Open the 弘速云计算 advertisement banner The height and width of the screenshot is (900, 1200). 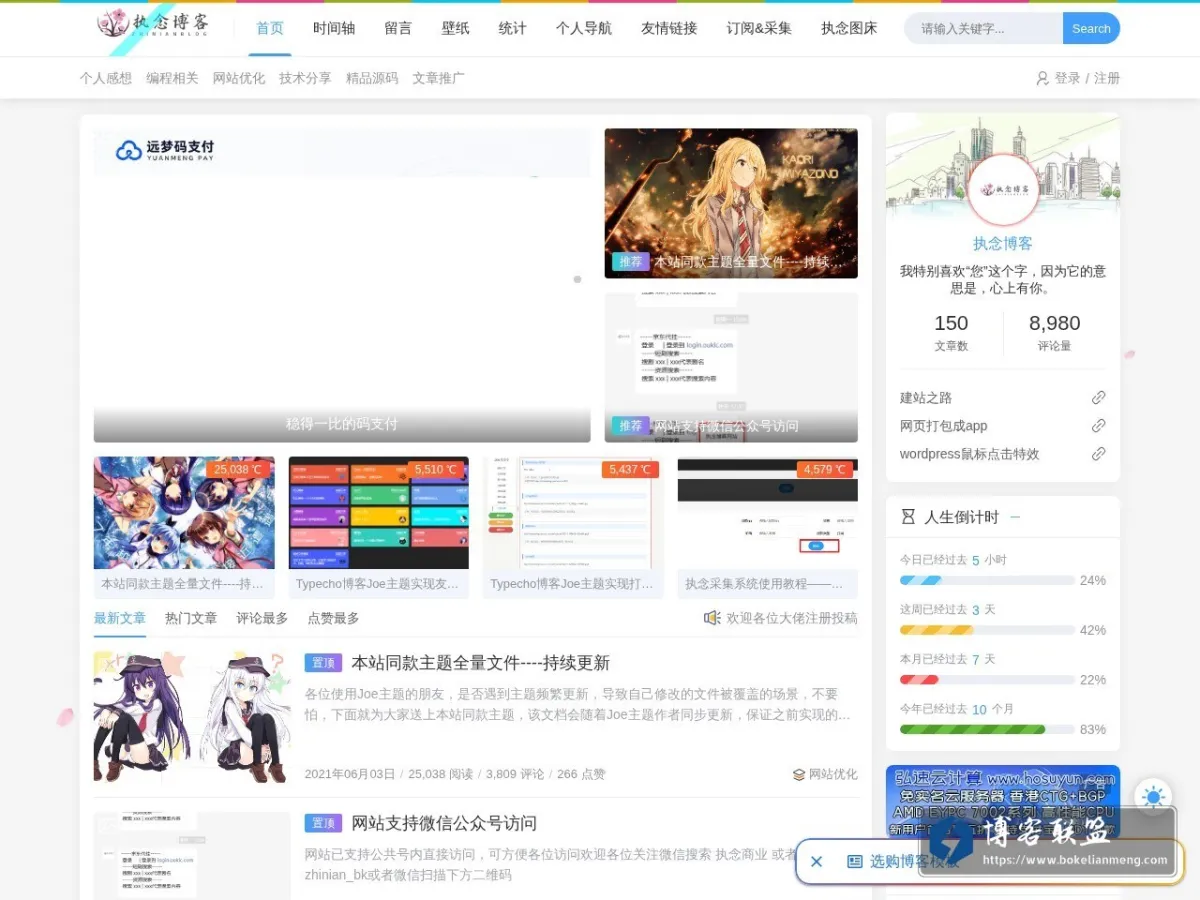coord(1003,800)
